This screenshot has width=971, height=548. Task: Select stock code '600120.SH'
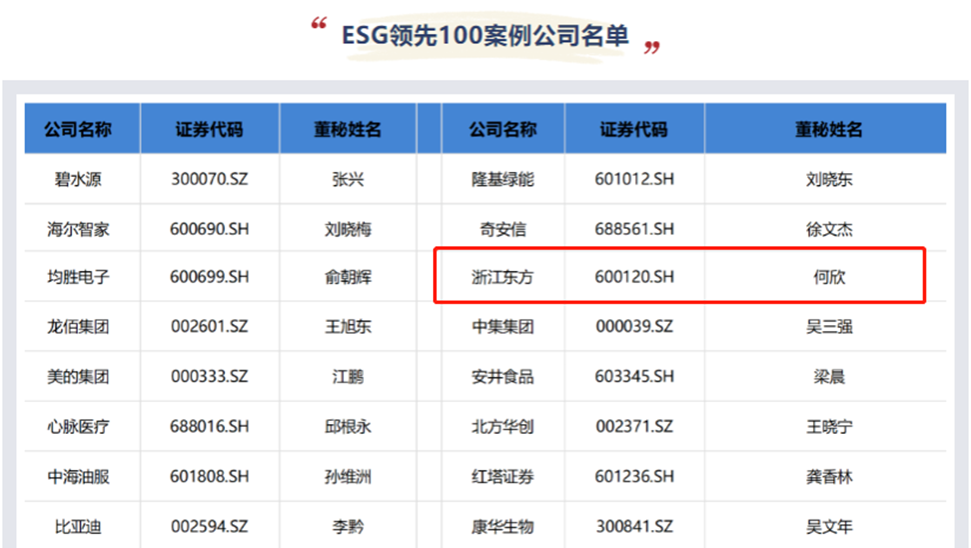(634, 277)
